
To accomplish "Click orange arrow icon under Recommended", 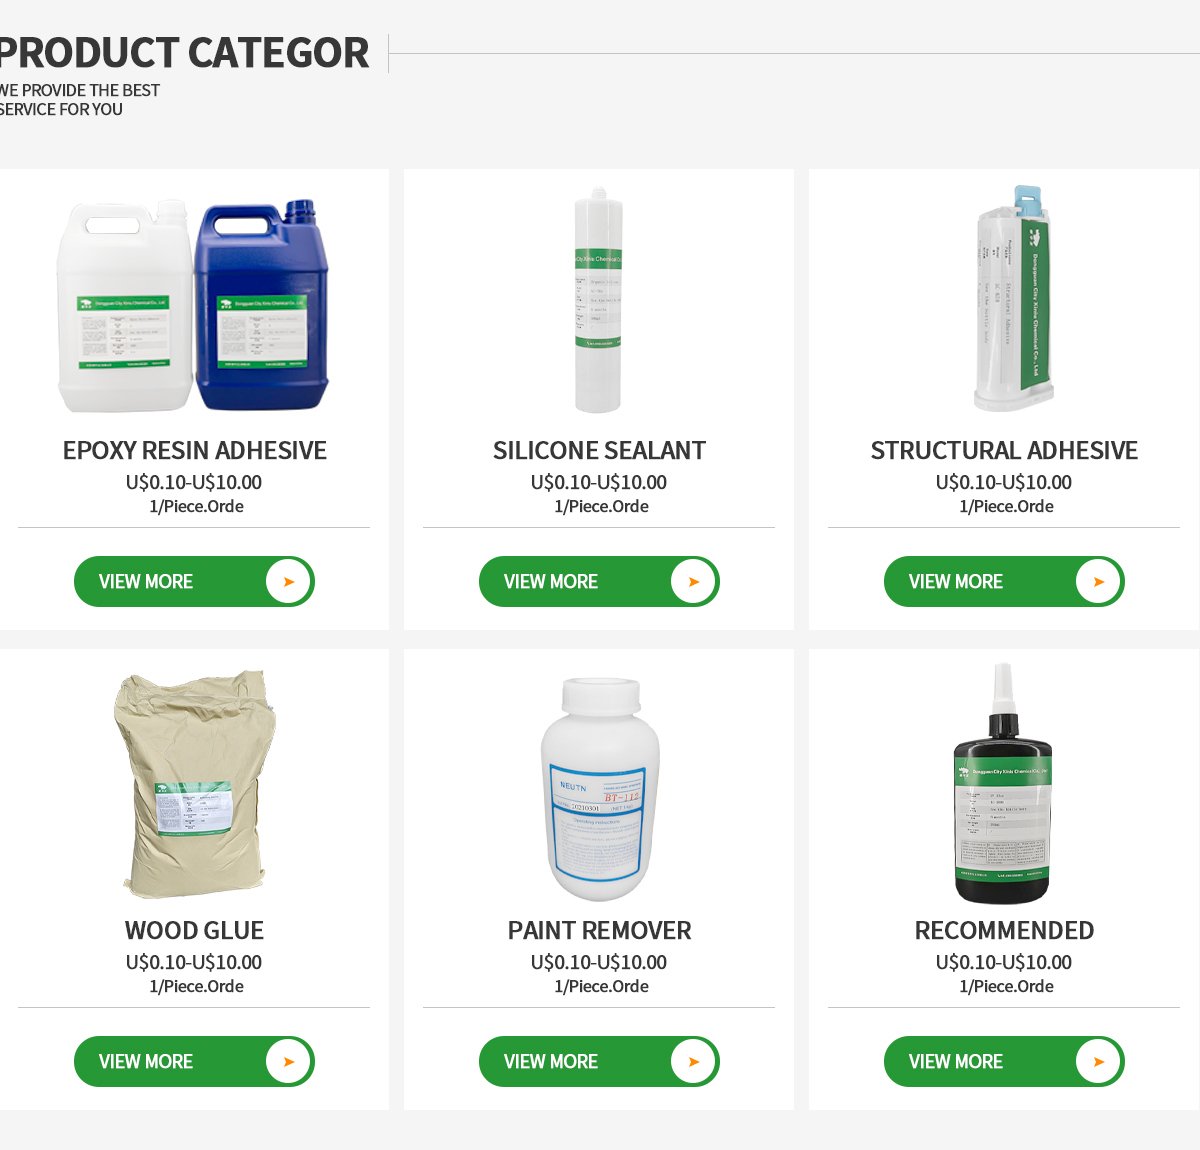I will point(1099,1062).
